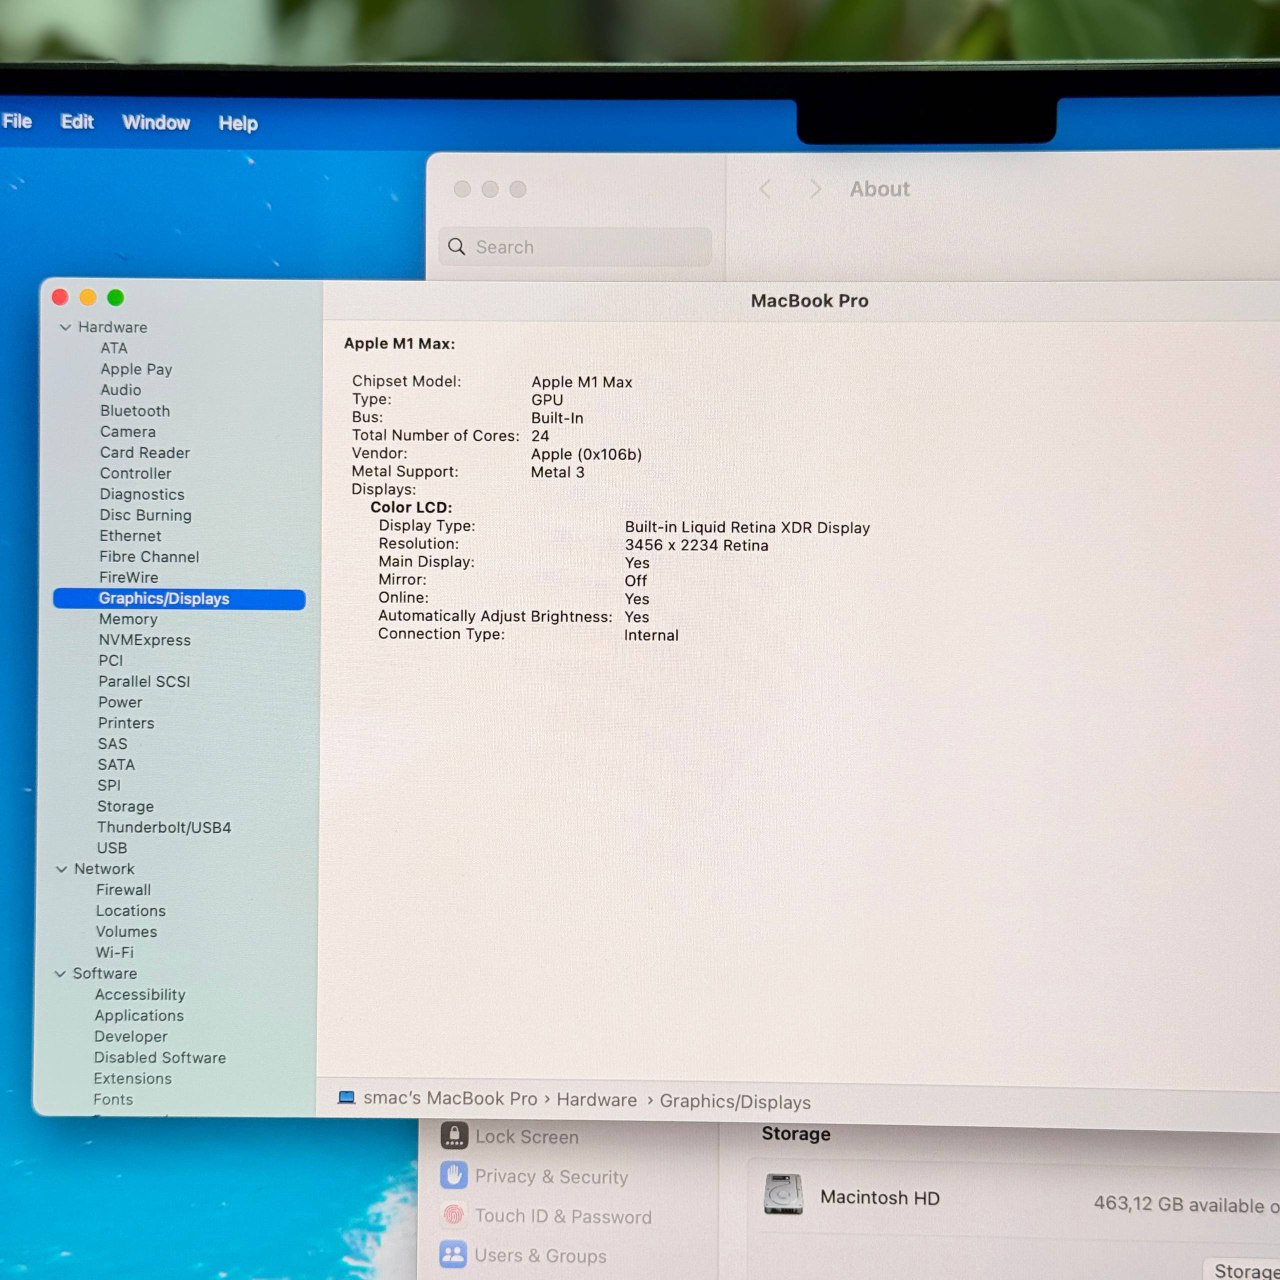The width and height of the screenshot is (1280, 1280).
Task: Click the magnifying glass in the search bar
Action: [457, 247]
